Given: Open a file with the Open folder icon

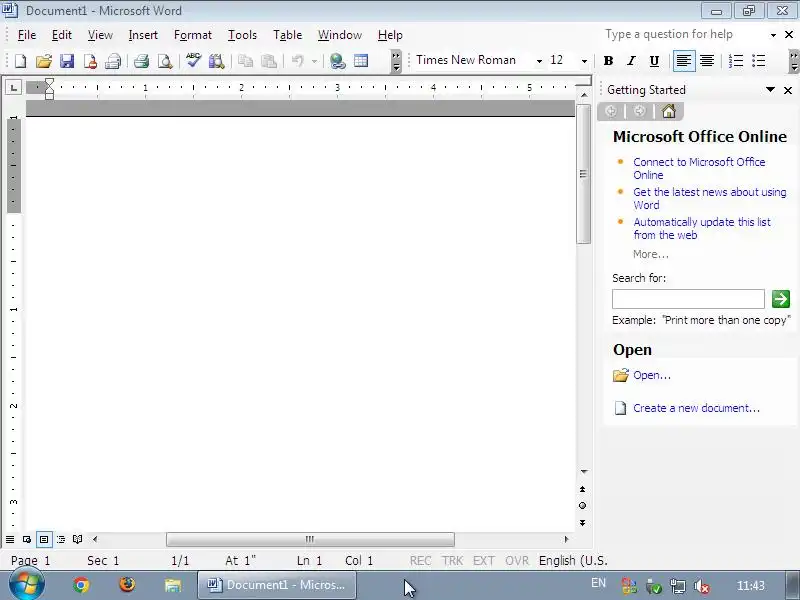Looking at the screenshot, I should 44,61.
